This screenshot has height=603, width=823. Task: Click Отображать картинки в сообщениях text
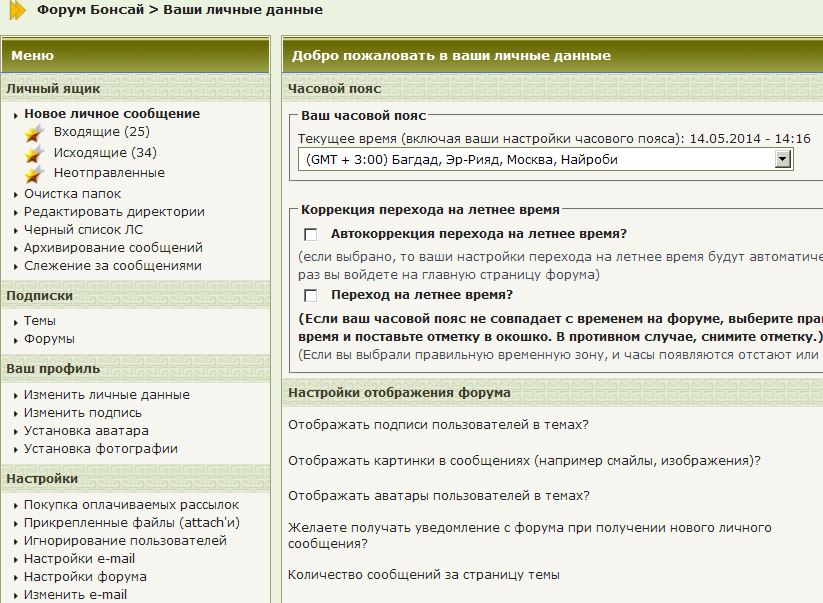coord(524,461)
